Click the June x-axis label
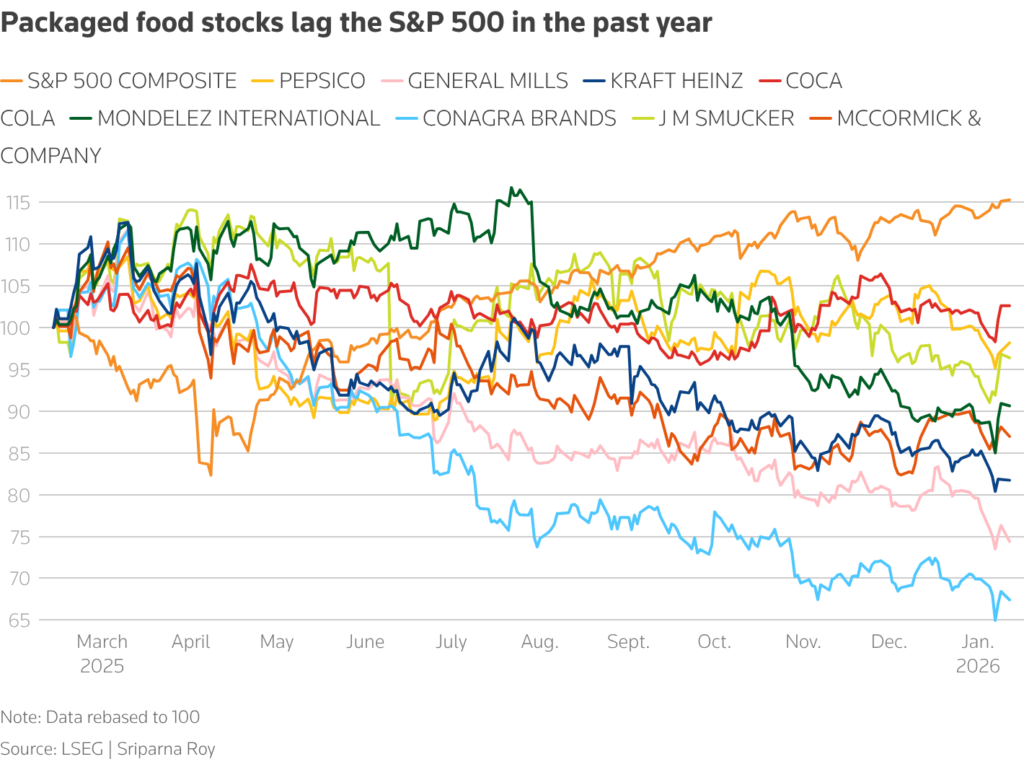The width and height of the screenshot is (1024, 759). (364, 642)
